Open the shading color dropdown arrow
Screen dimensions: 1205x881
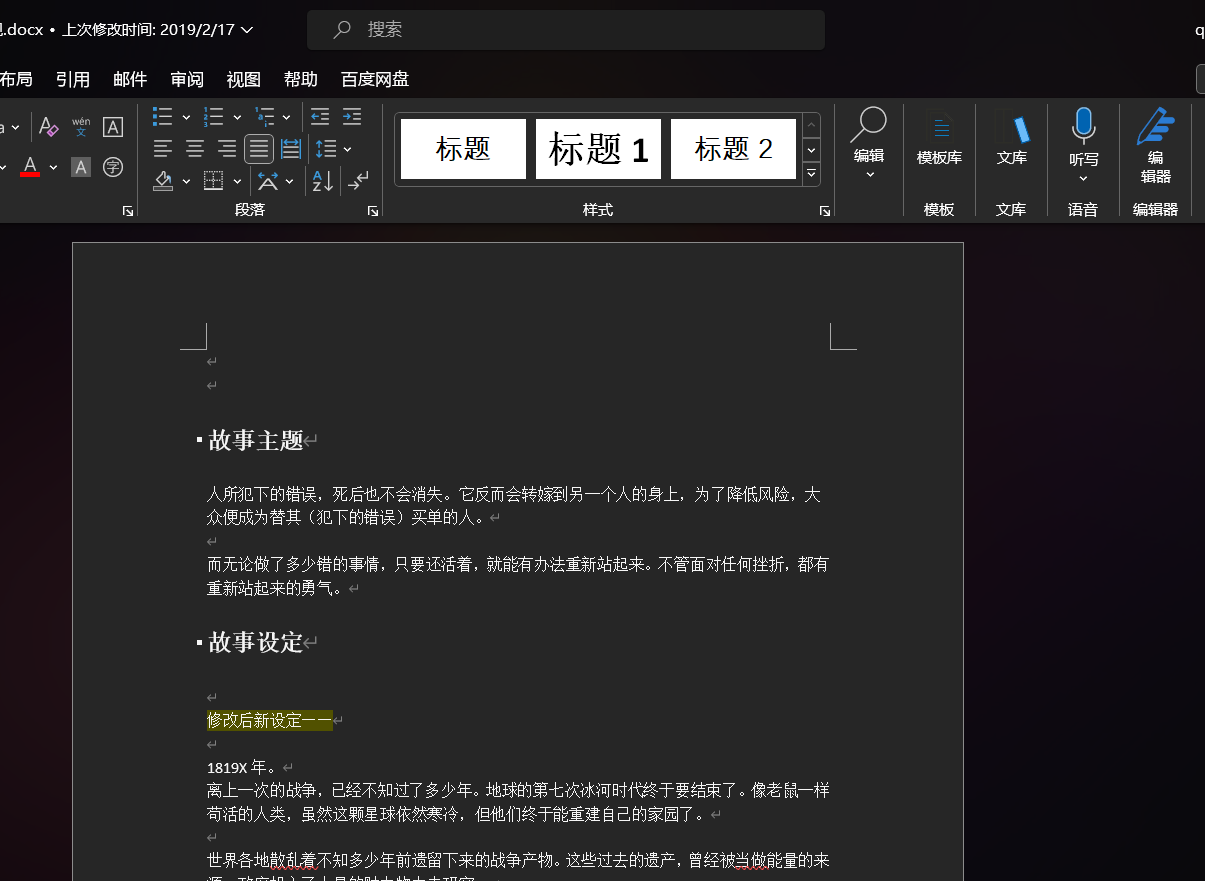(x=186, y=181)
